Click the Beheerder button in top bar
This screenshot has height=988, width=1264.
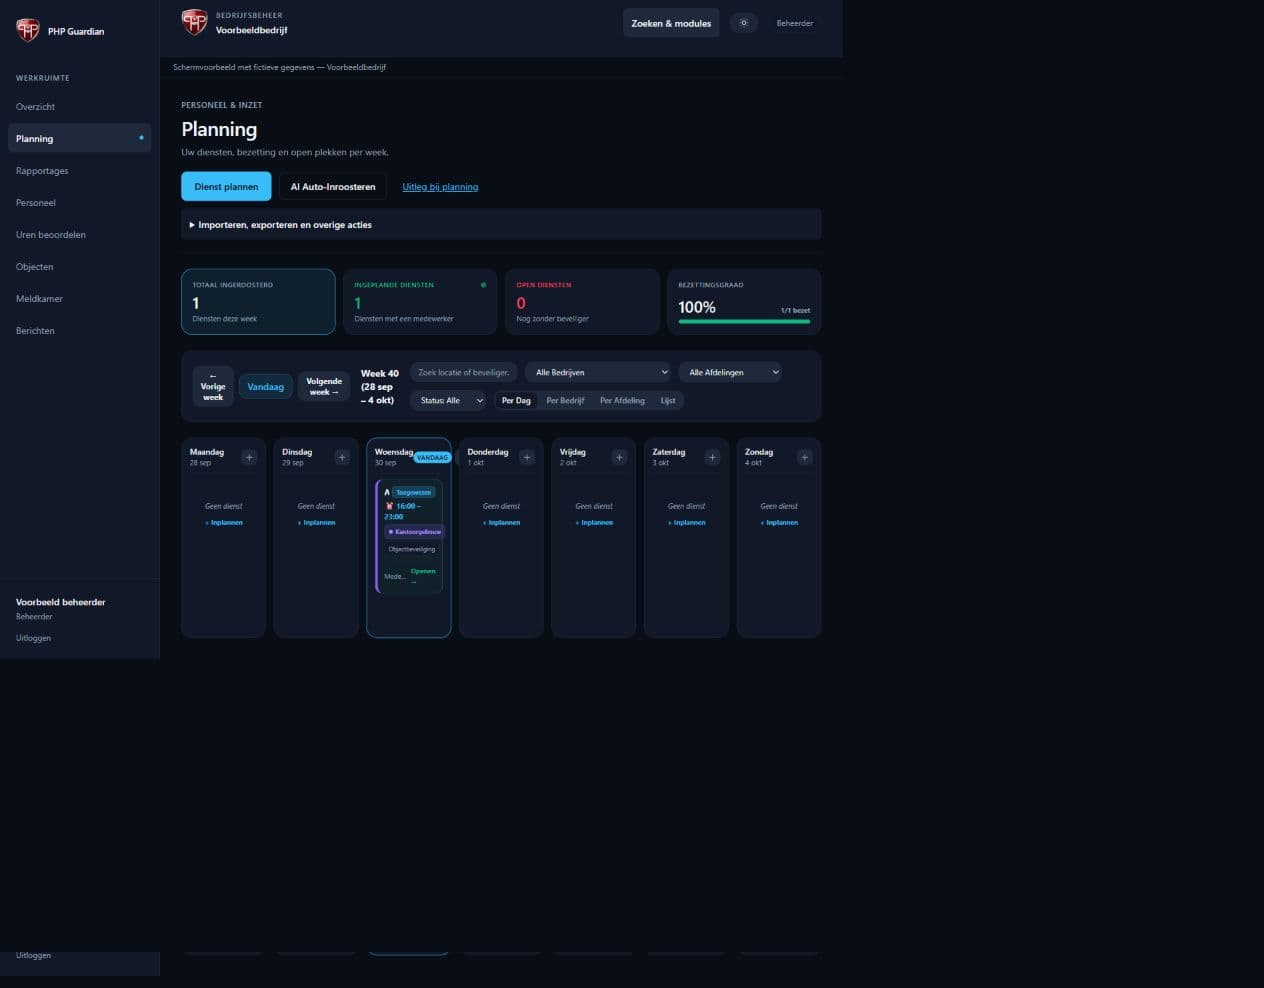(795, 23)
